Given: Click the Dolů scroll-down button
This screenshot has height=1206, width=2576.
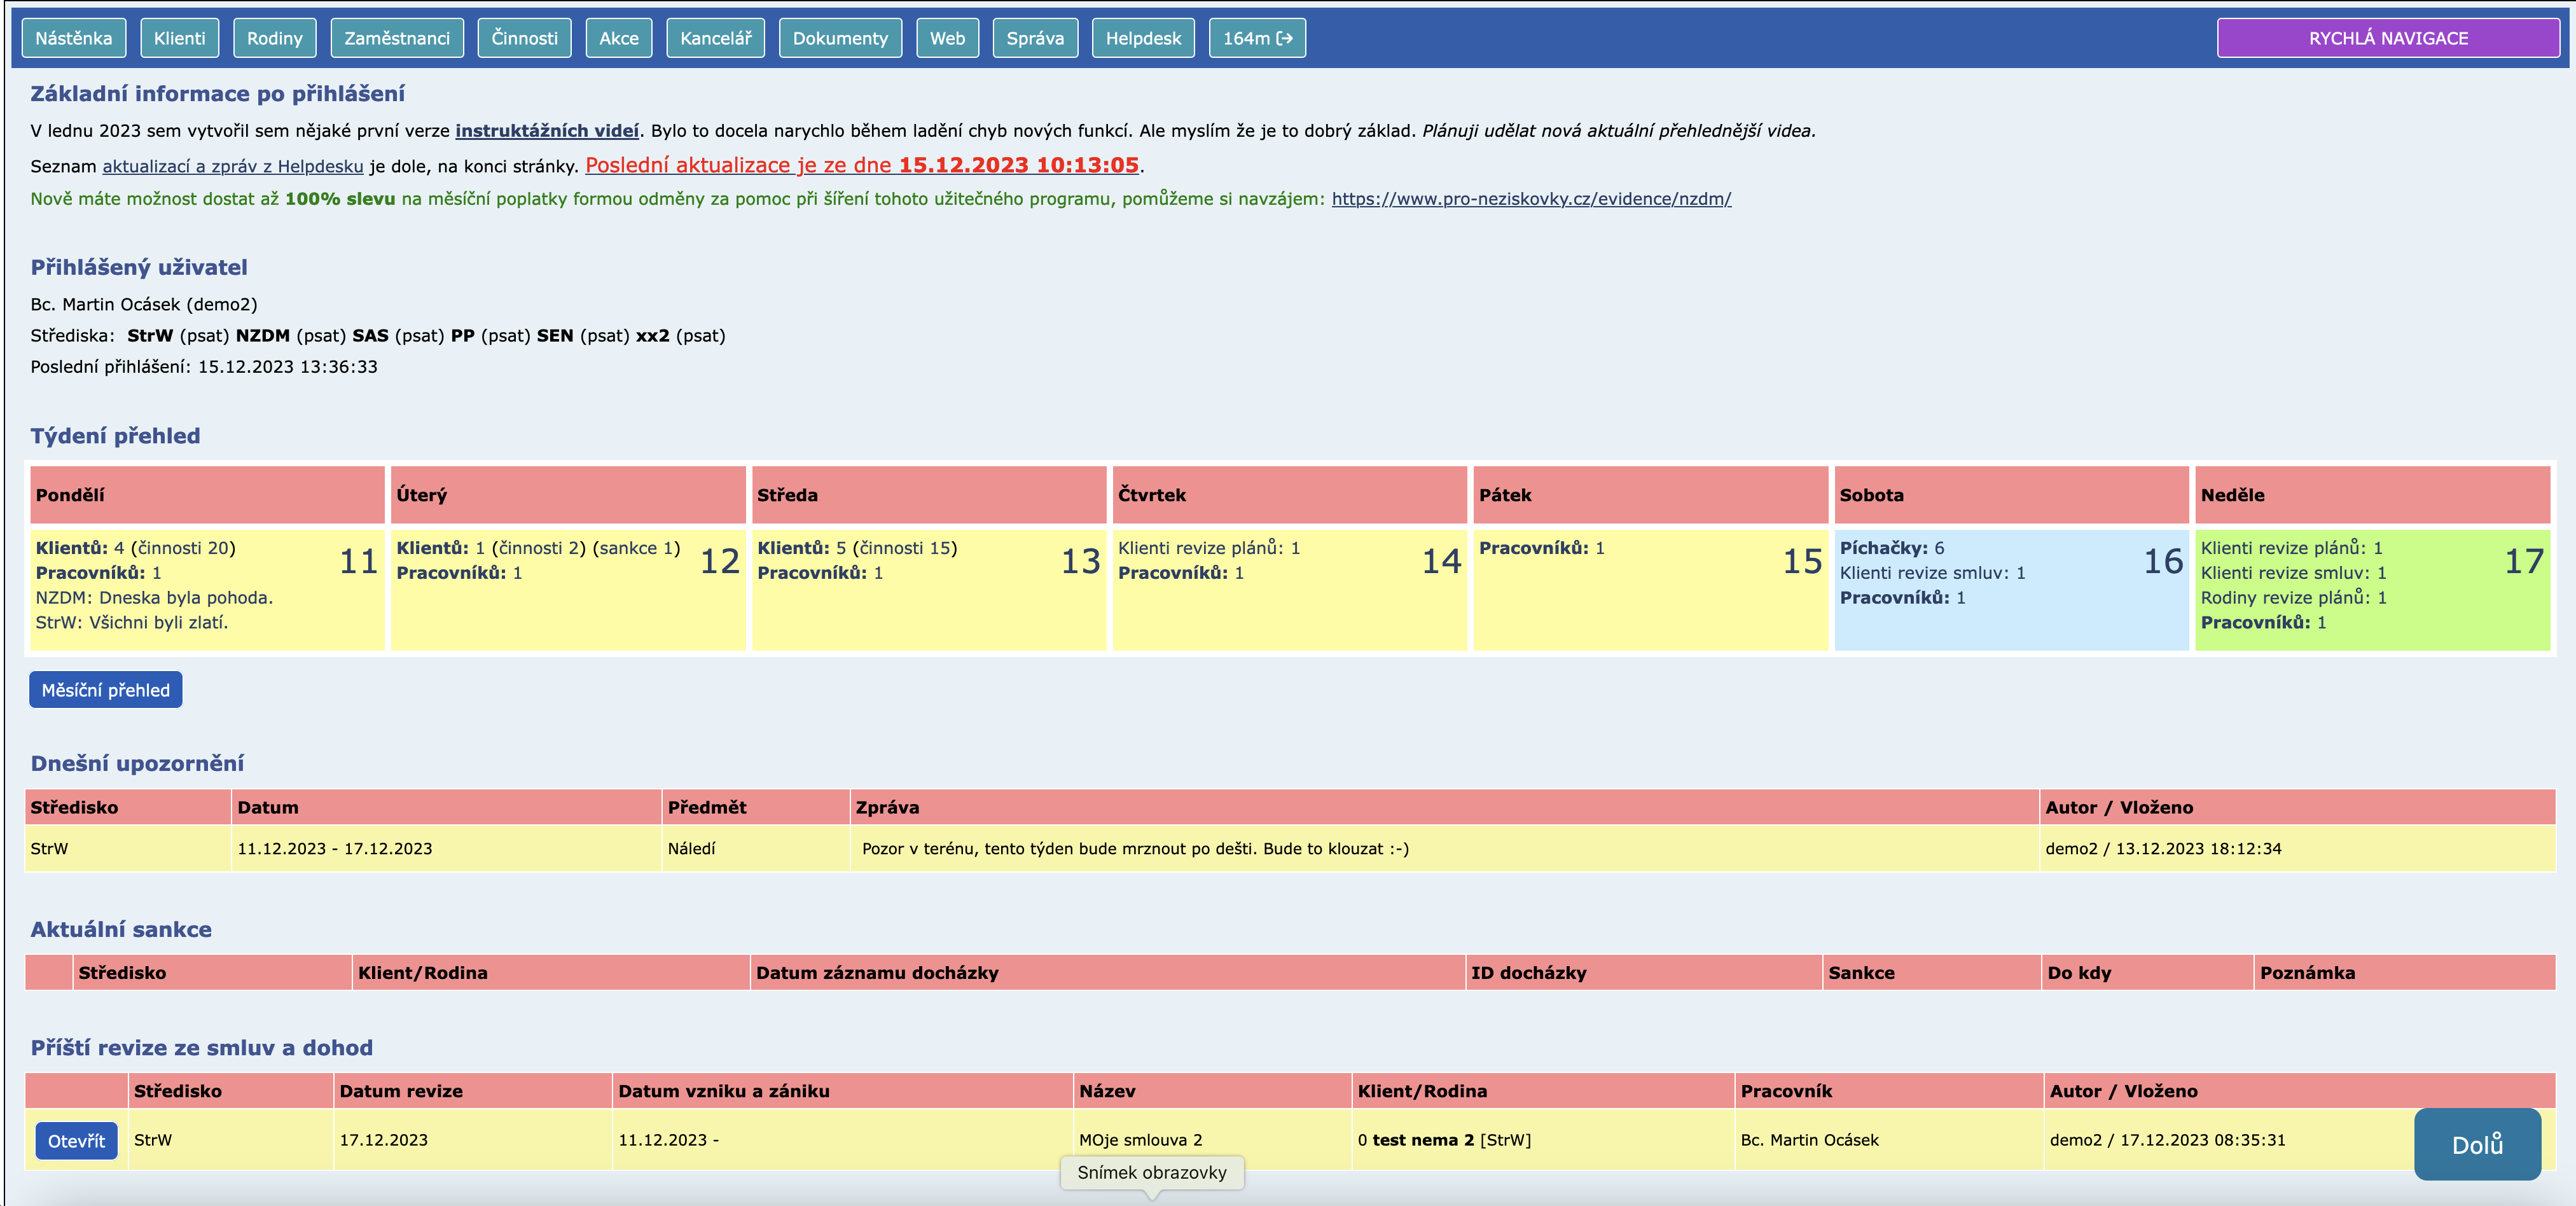Looking at the screenshot, I should [x=2476, y=1144].
